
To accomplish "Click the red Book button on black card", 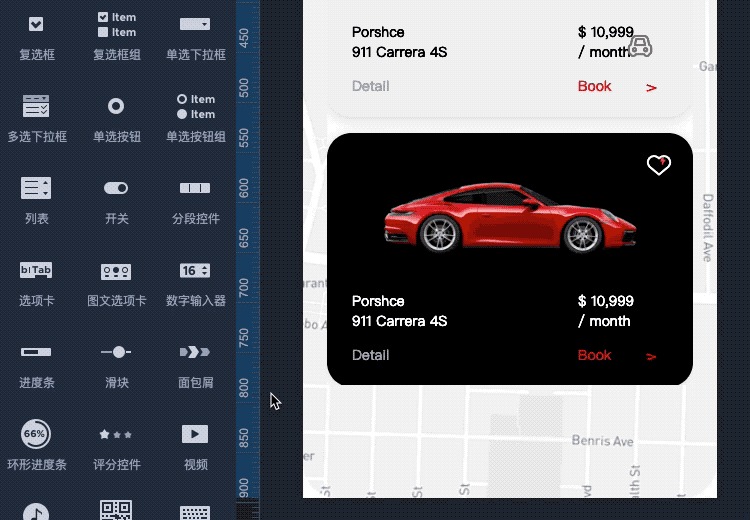I will coord(594,355).
